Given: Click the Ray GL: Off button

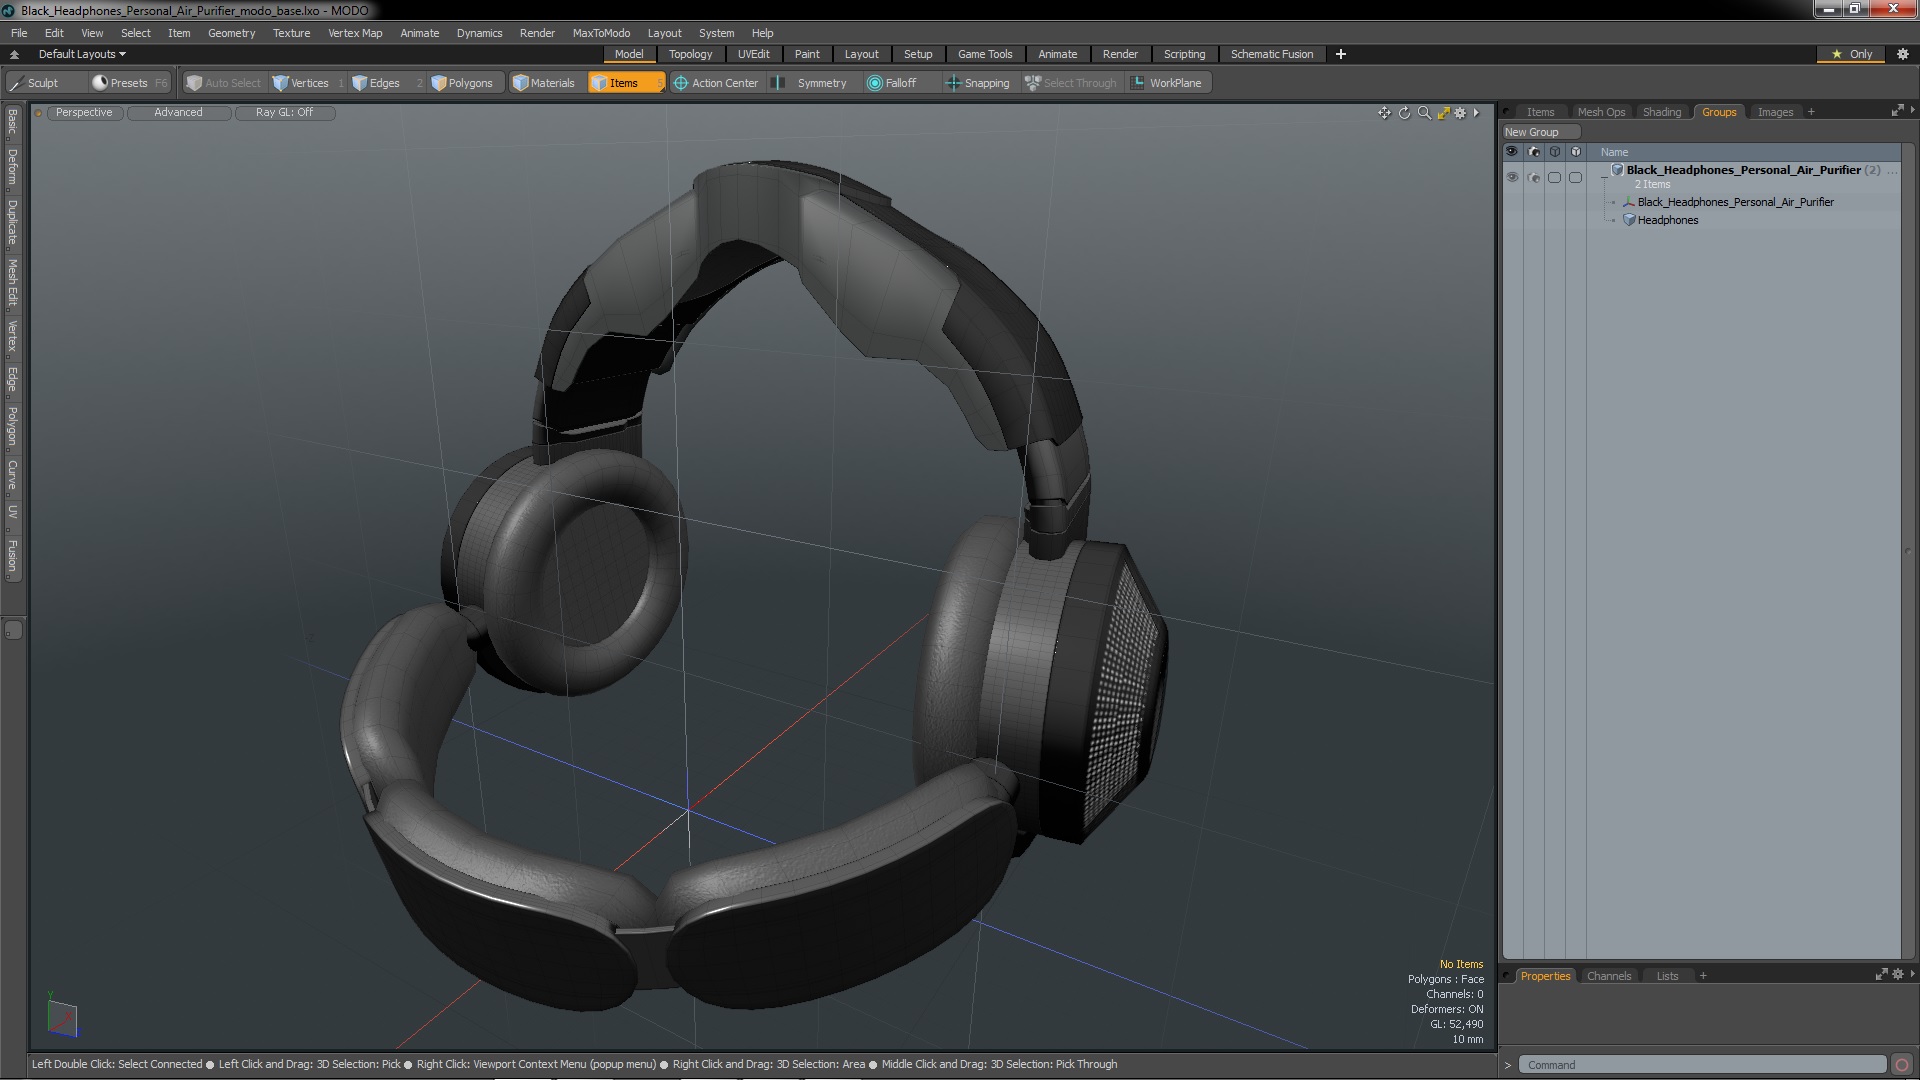Looking at the screenshot, I should (x=284, y=112).
